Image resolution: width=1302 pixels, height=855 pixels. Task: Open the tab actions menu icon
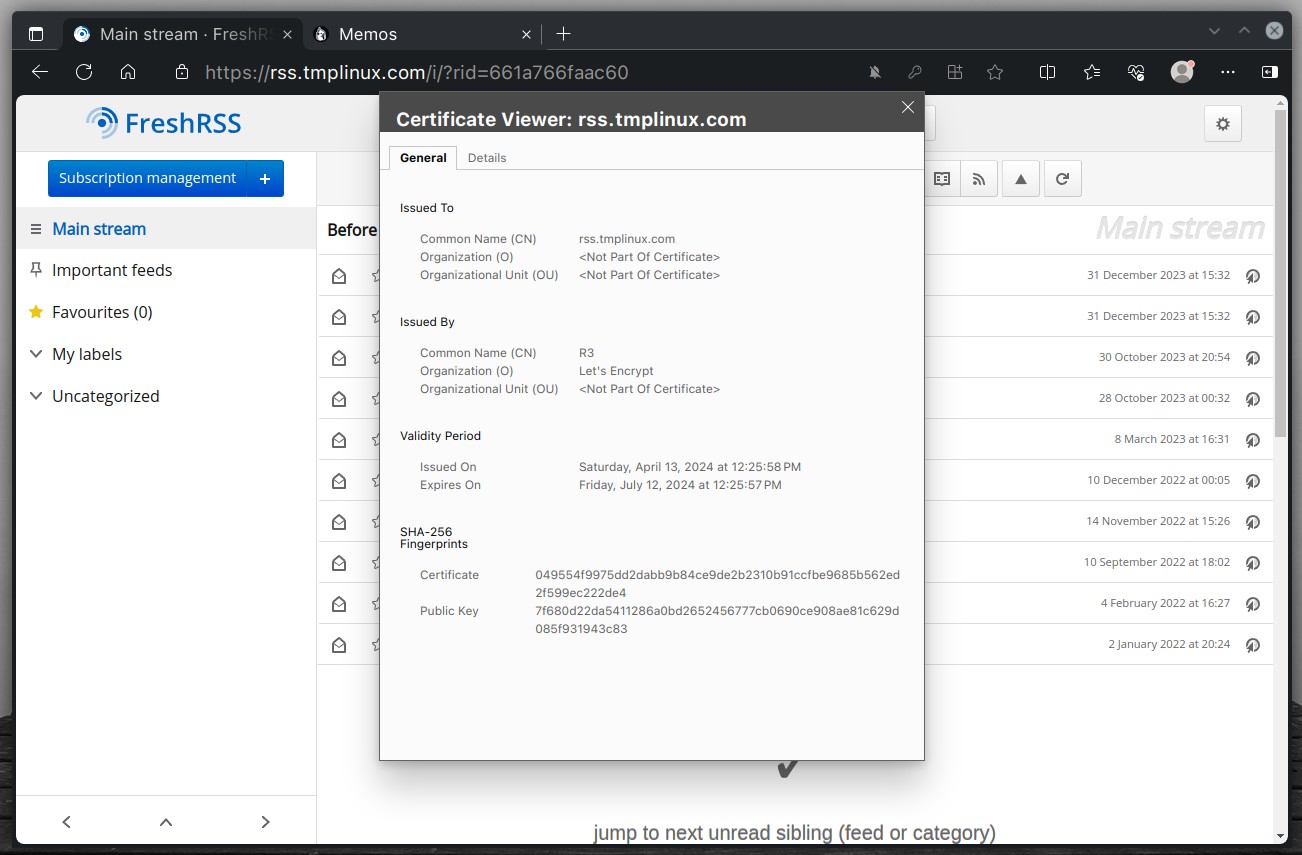point(36,34)
